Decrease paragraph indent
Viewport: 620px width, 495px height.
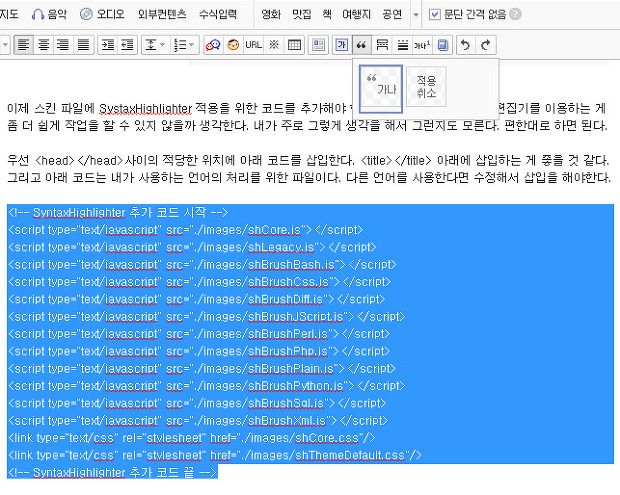(127, 45)
